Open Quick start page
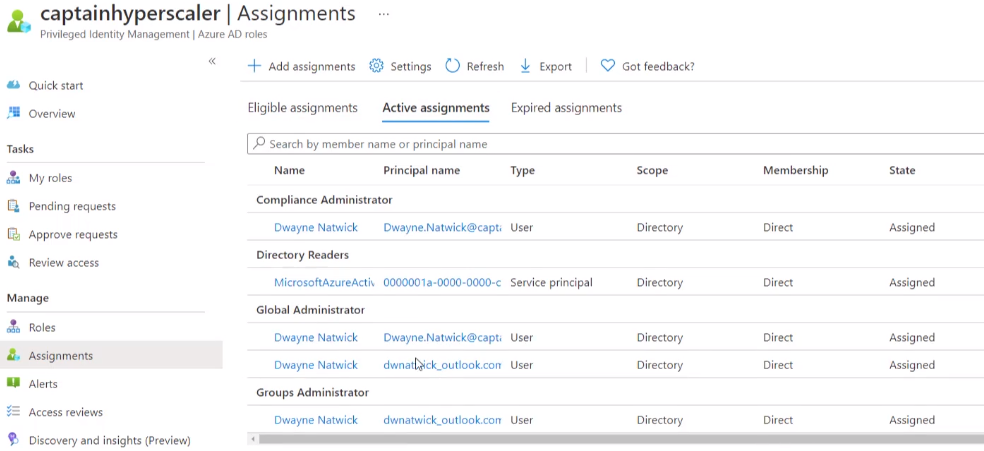This screenshot has height=451, width=984. [x=56, y=85]
